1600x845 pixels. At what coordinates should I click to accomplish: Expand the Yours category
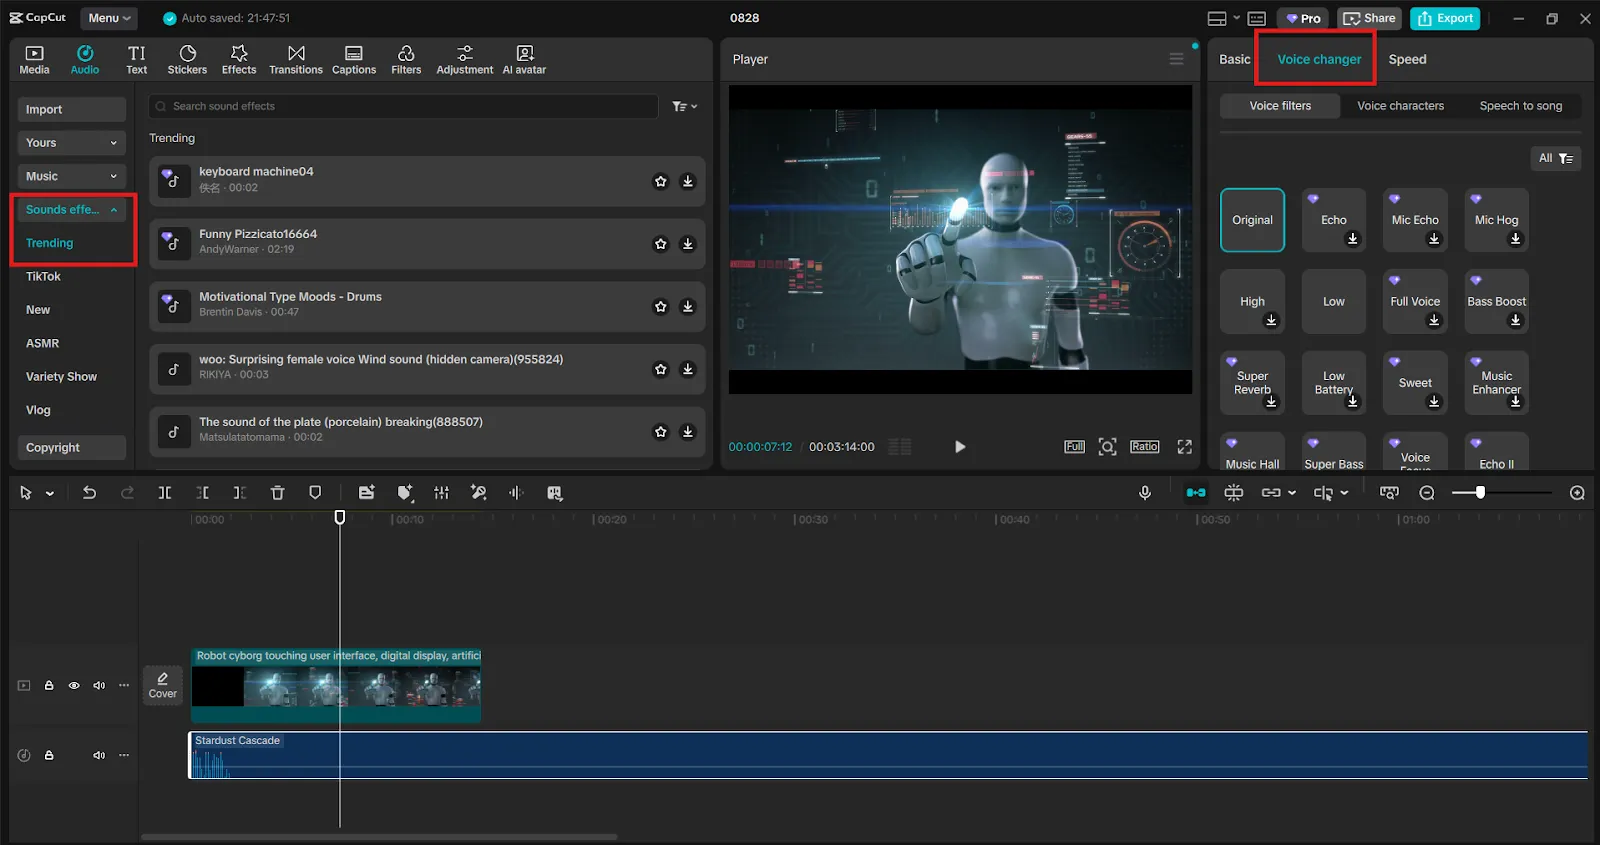[x=72, y=143]
